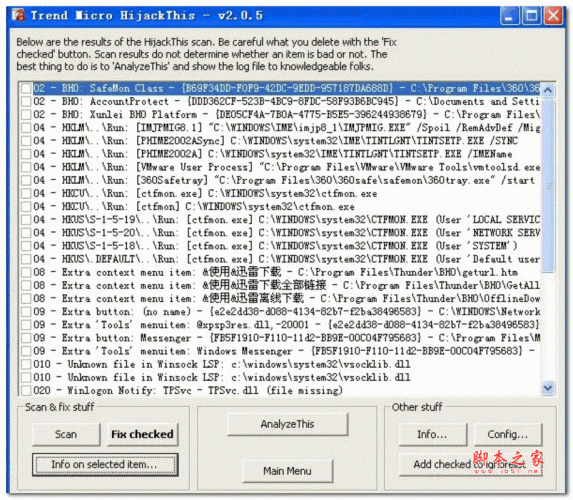Check the HKCU [ctfmon.exe] Run entry
Image resolution: width=573 pixels, height=500 pixels.
coord(26,193)
